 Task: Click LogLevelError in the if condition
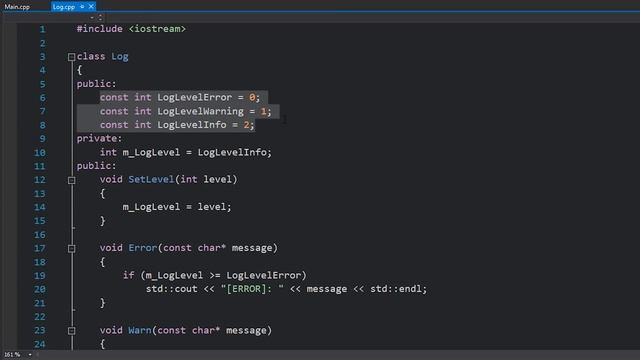[264, 276]
